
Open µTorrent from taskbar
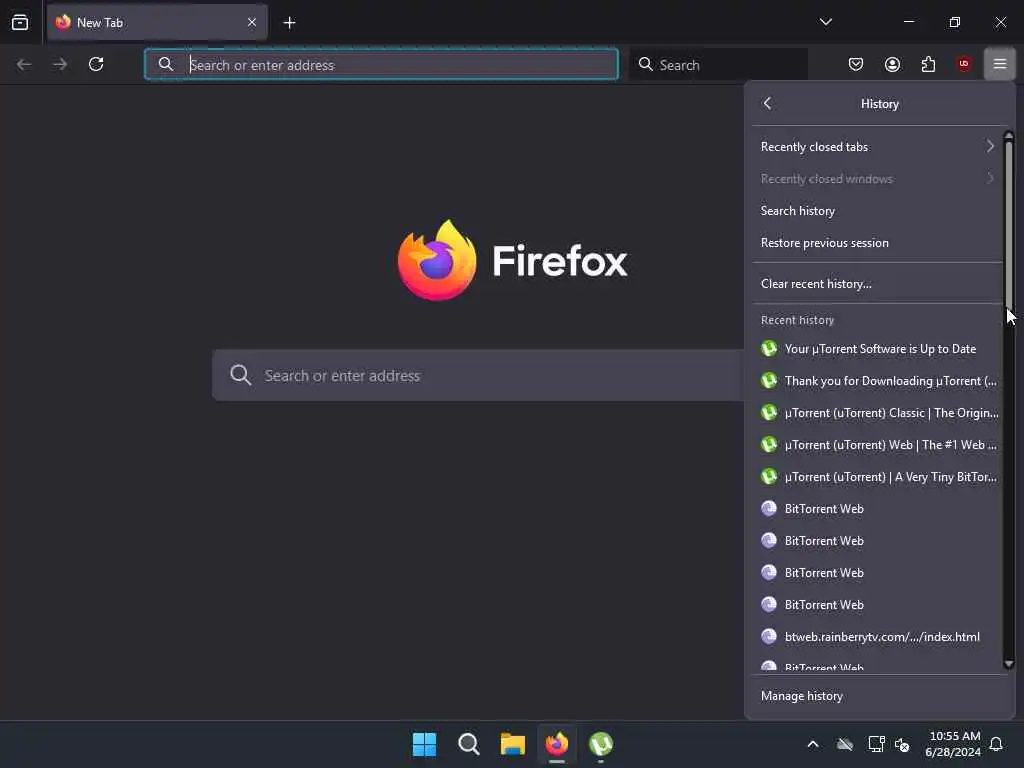[601, 744]
